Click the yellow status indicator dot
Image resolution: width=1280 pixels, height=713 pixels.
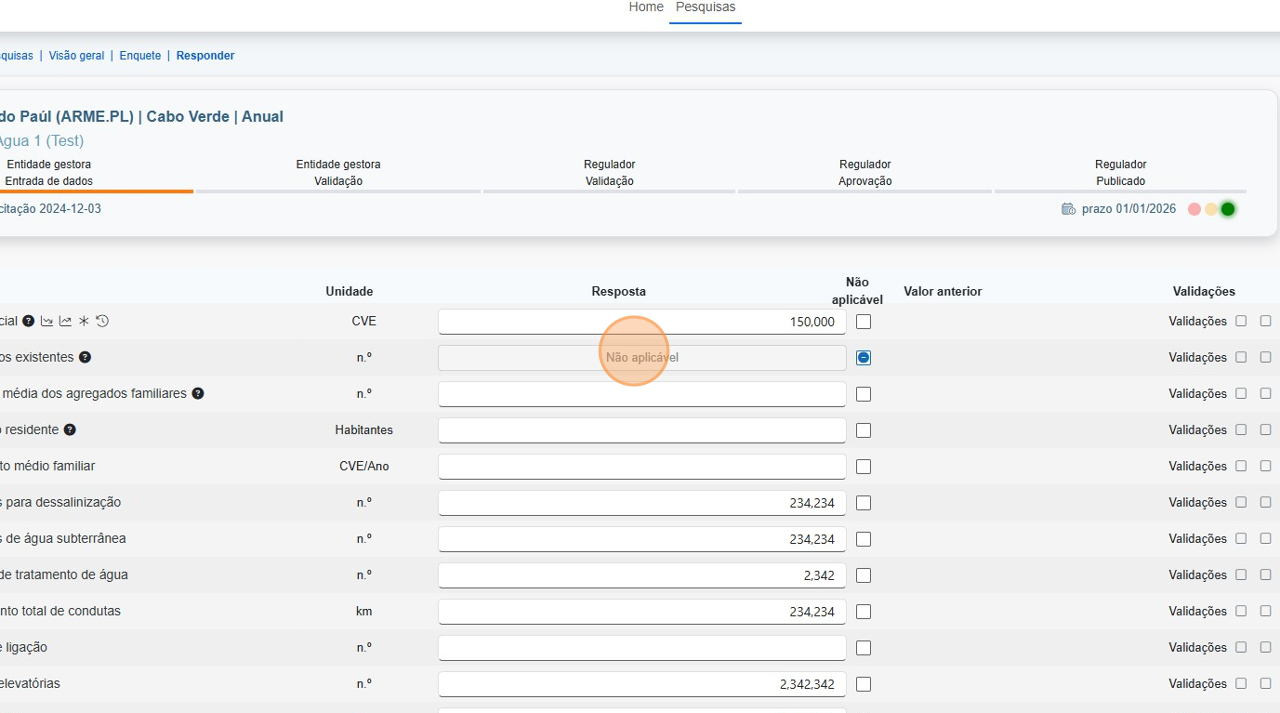coord(1211,209)
